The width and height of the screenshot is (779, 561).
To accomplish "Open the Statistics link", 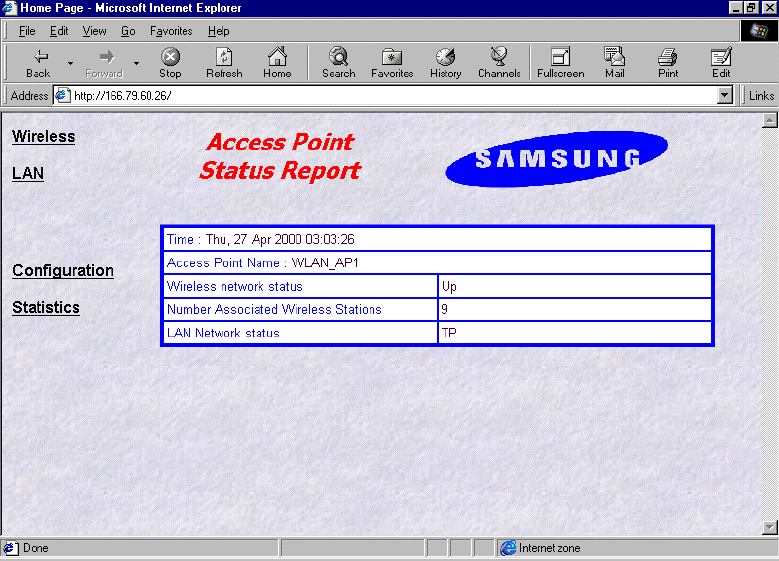I will tap(46, 308).
